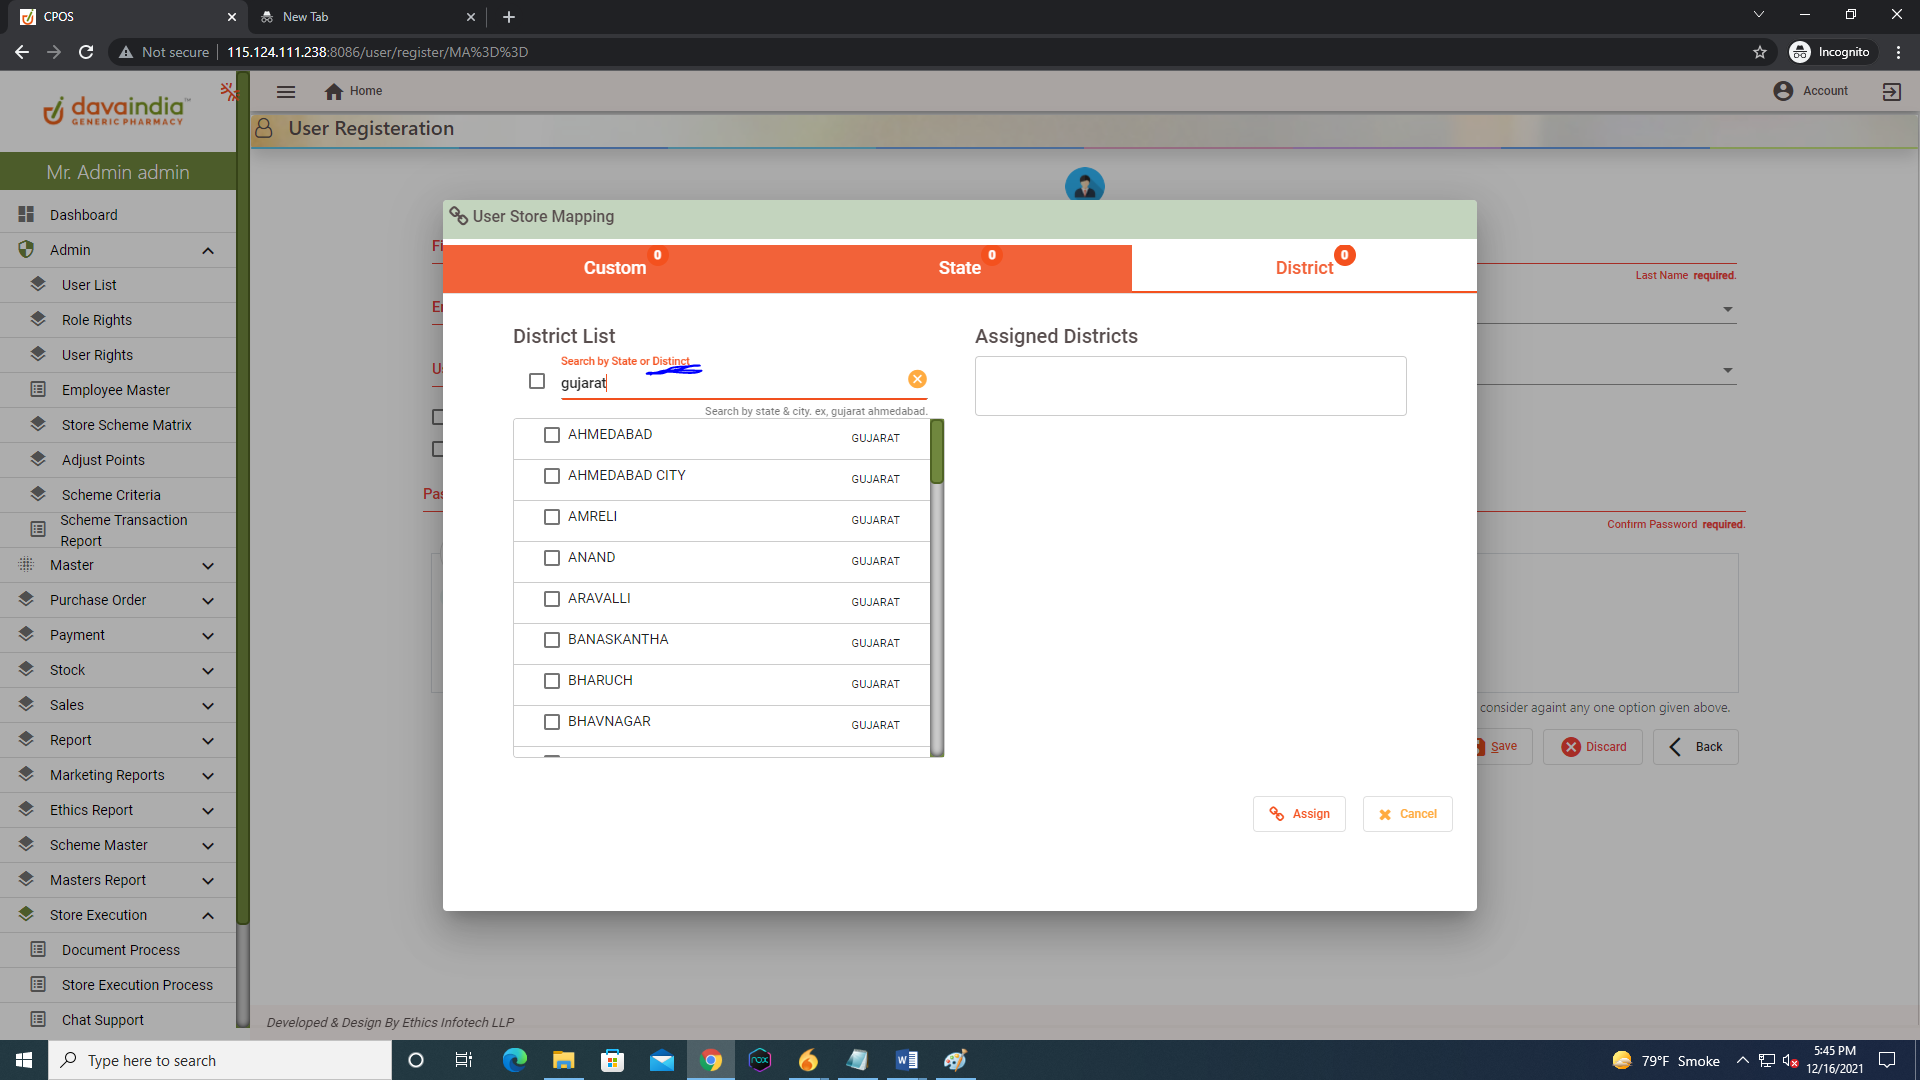Open Microsoft Word from the taskbar
This screenshot has width=1920, height=1080.
click(906, 1060)
